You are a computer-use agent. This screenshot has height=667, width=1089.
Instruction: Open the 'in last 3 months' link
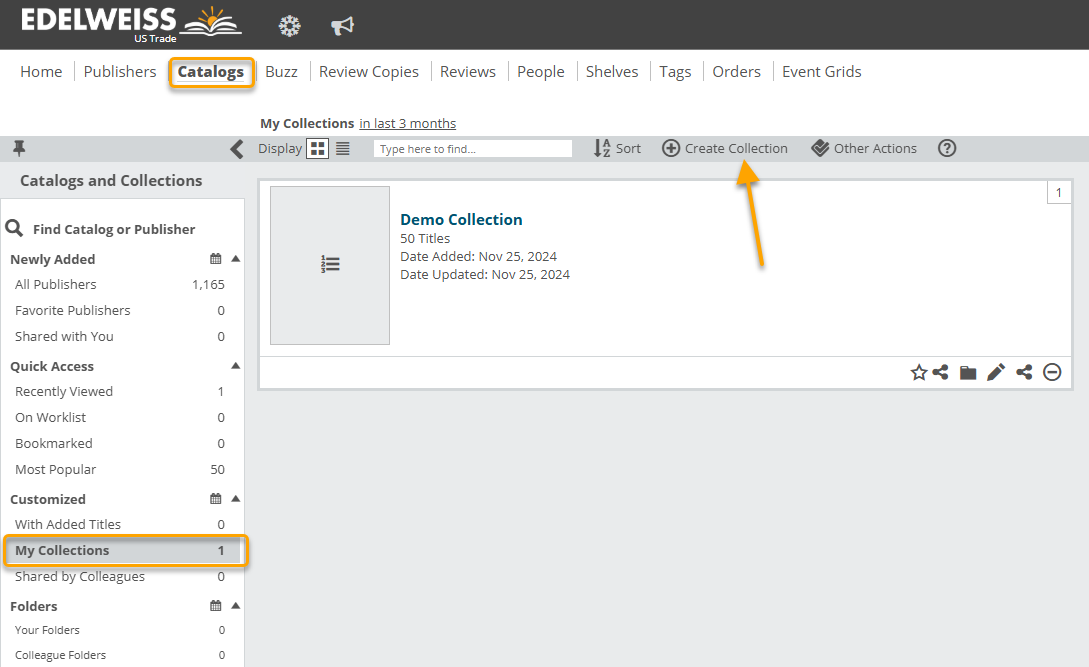[x=407, y=124]
